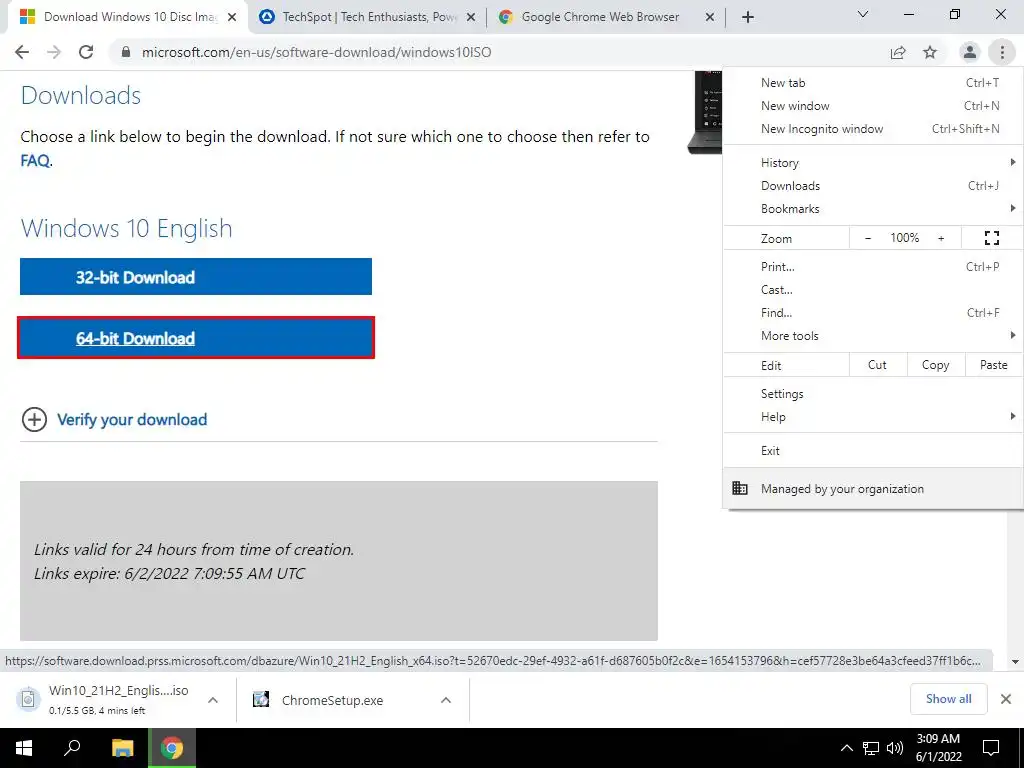Open ChromeSetup.exe download options chevron
1024x768 pixels.
(x=446, y=700)
